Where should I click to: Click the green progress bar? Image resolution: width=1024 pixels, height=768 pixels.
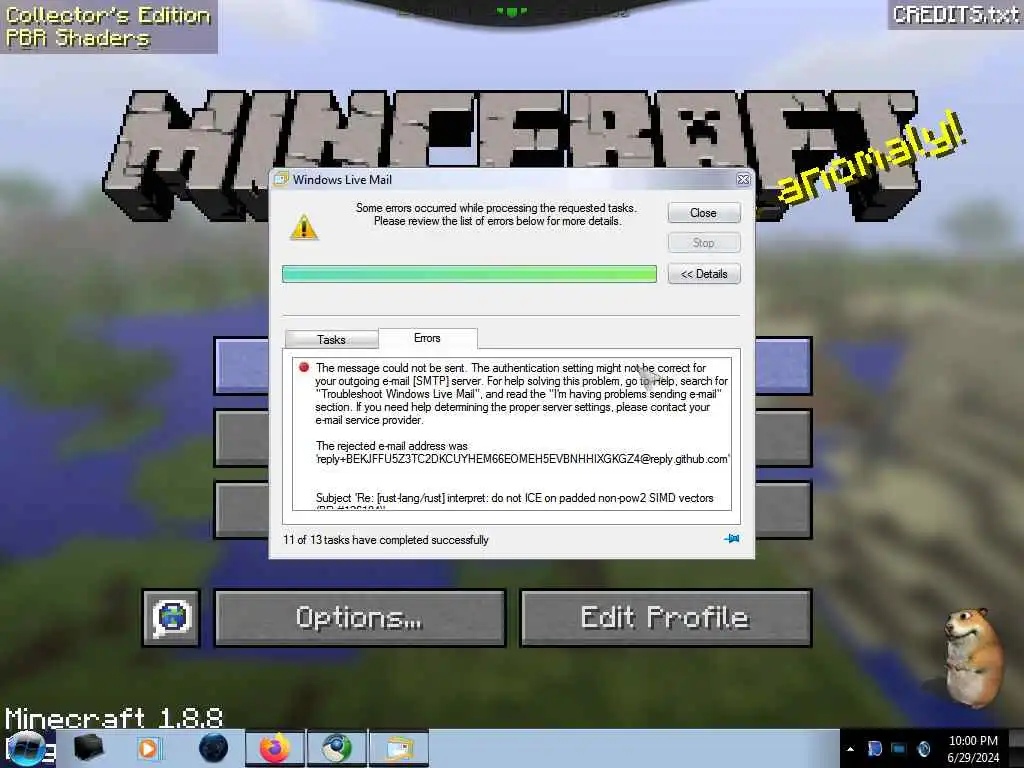(x=469, y=274)
